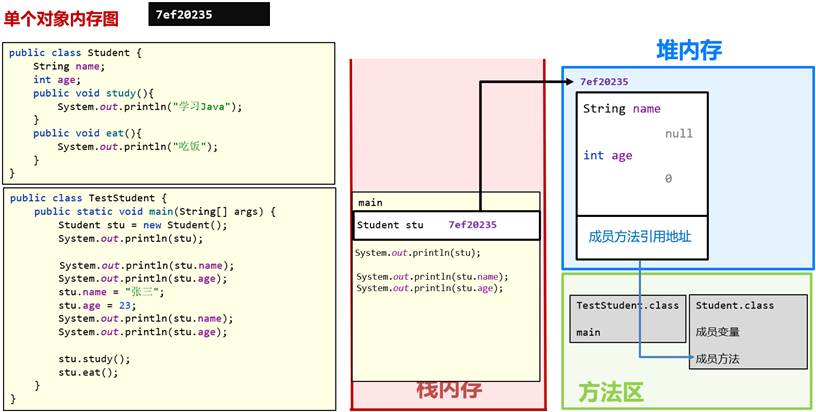Click address 7ef20235 inside the stack frame
This screenshot has width=816, height=412.
[x=473, y=225]
